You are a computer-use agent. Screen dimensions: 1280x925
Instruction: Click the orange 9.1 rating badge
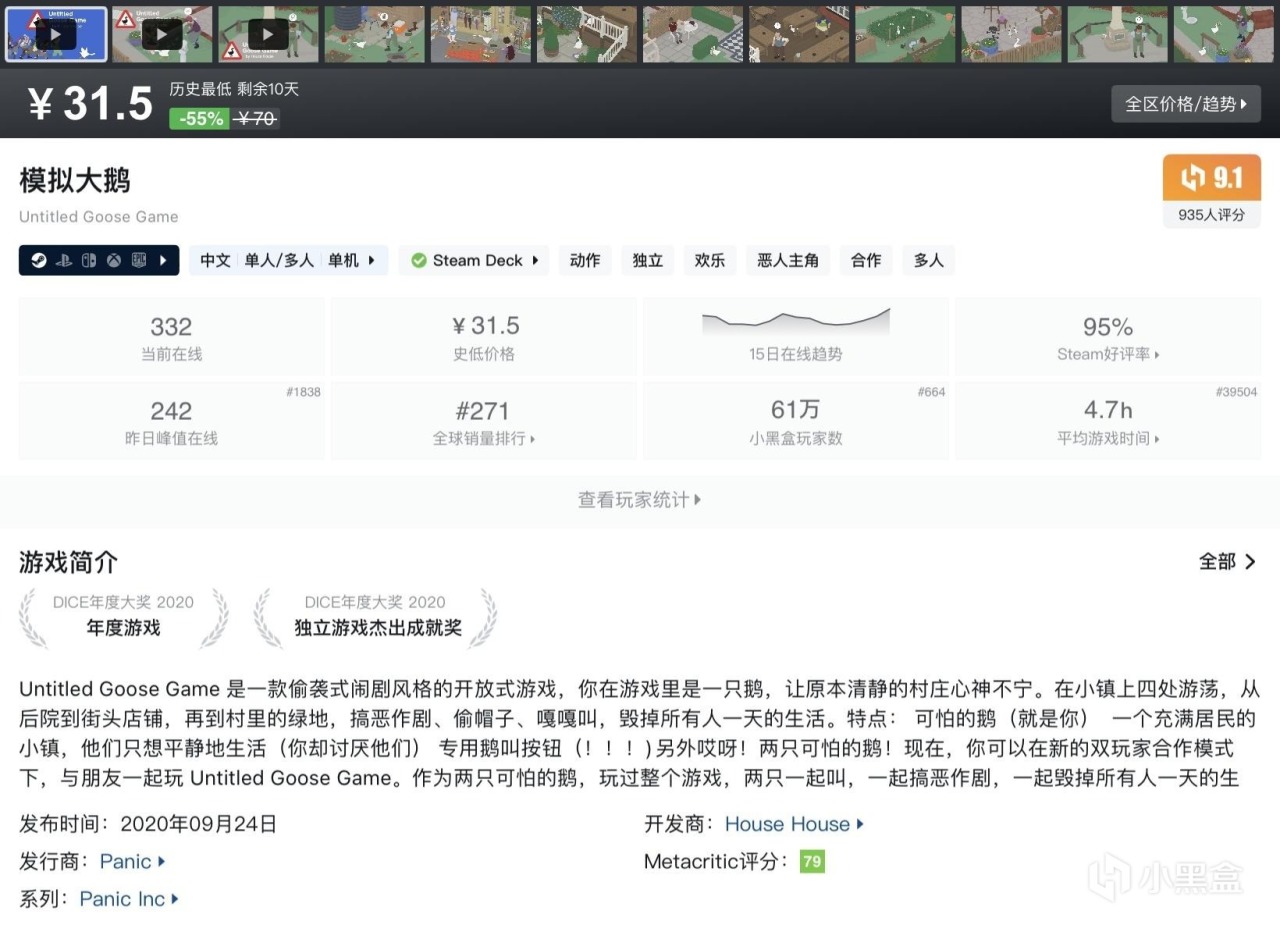tap(1211, 178)
